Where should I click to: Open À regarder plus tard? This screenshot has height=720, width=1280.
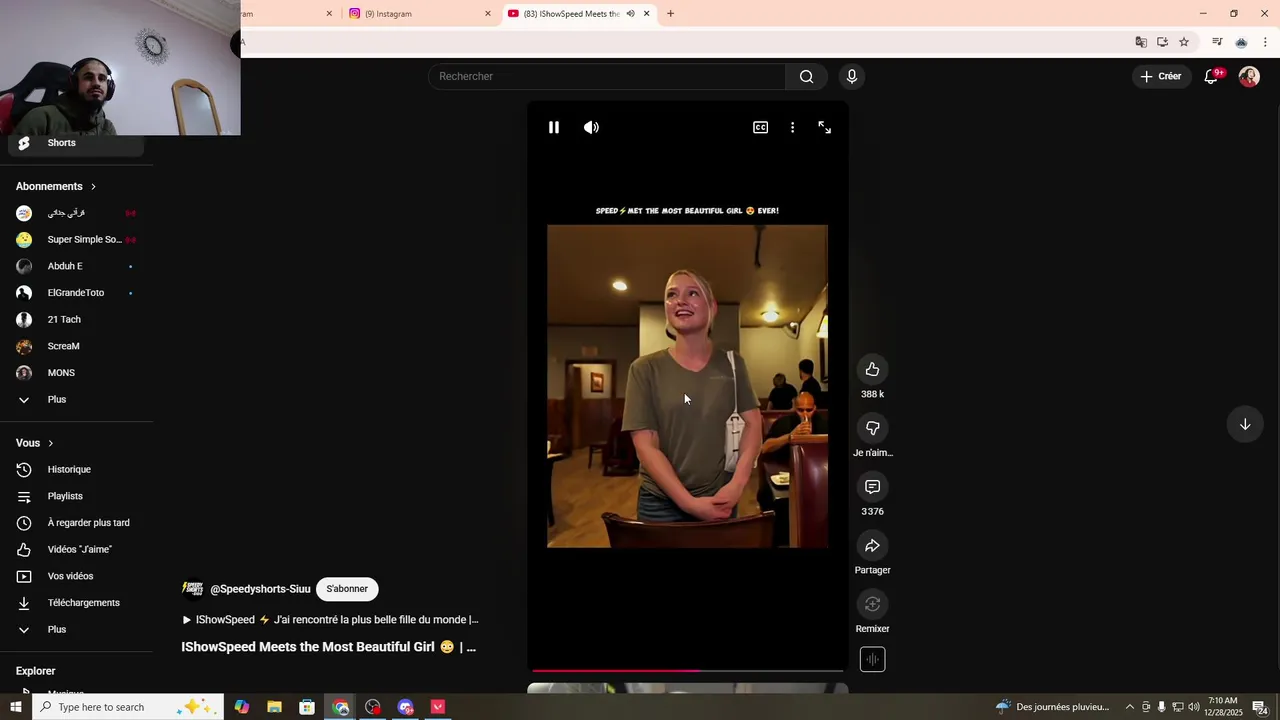point(76,523)
